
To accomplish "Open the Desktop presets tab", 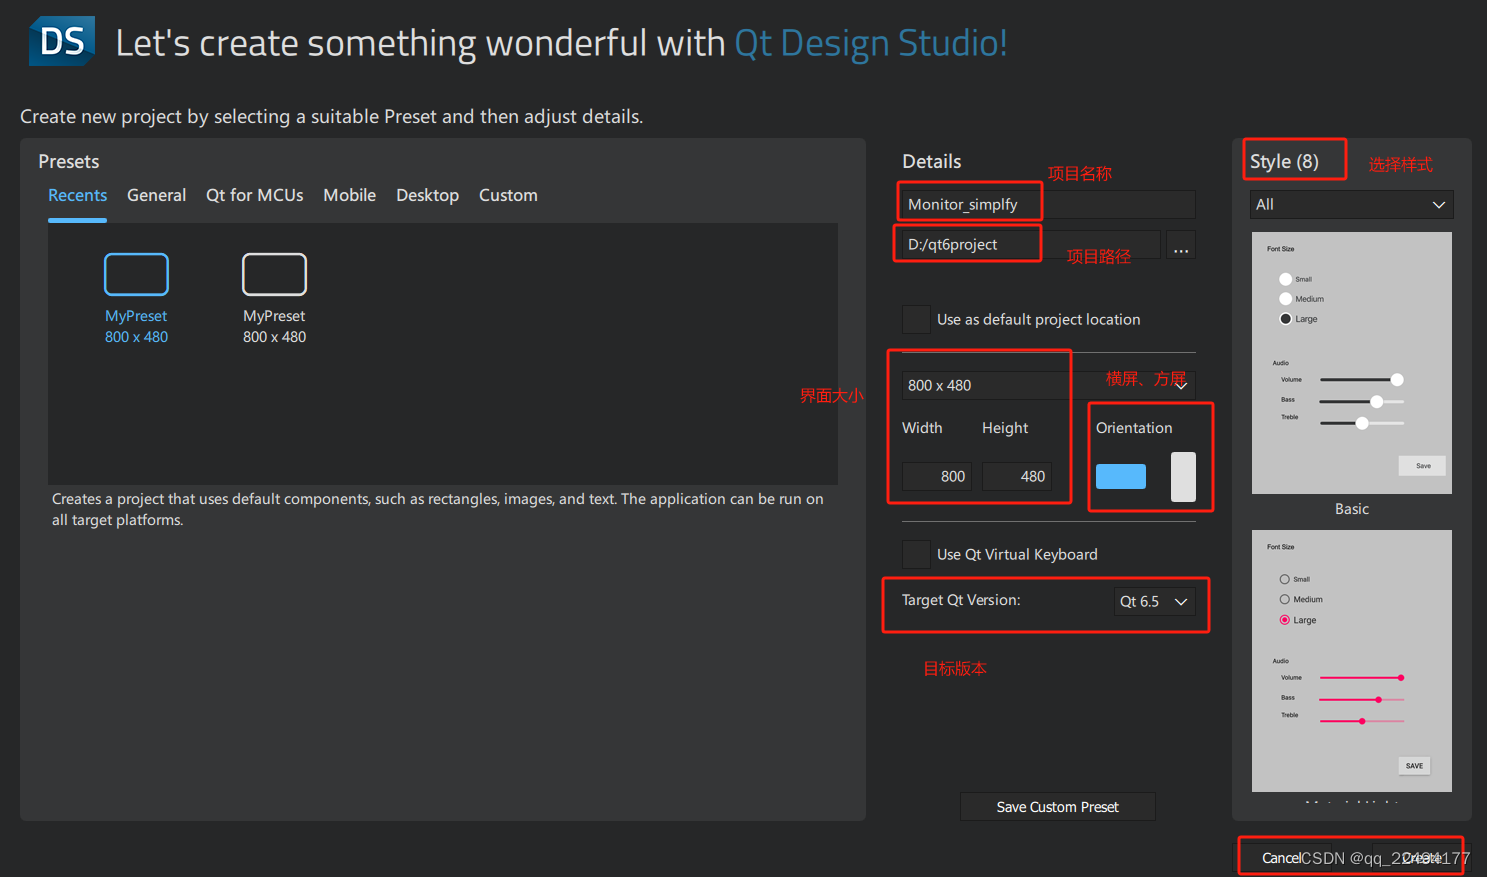I will [427, 195].
